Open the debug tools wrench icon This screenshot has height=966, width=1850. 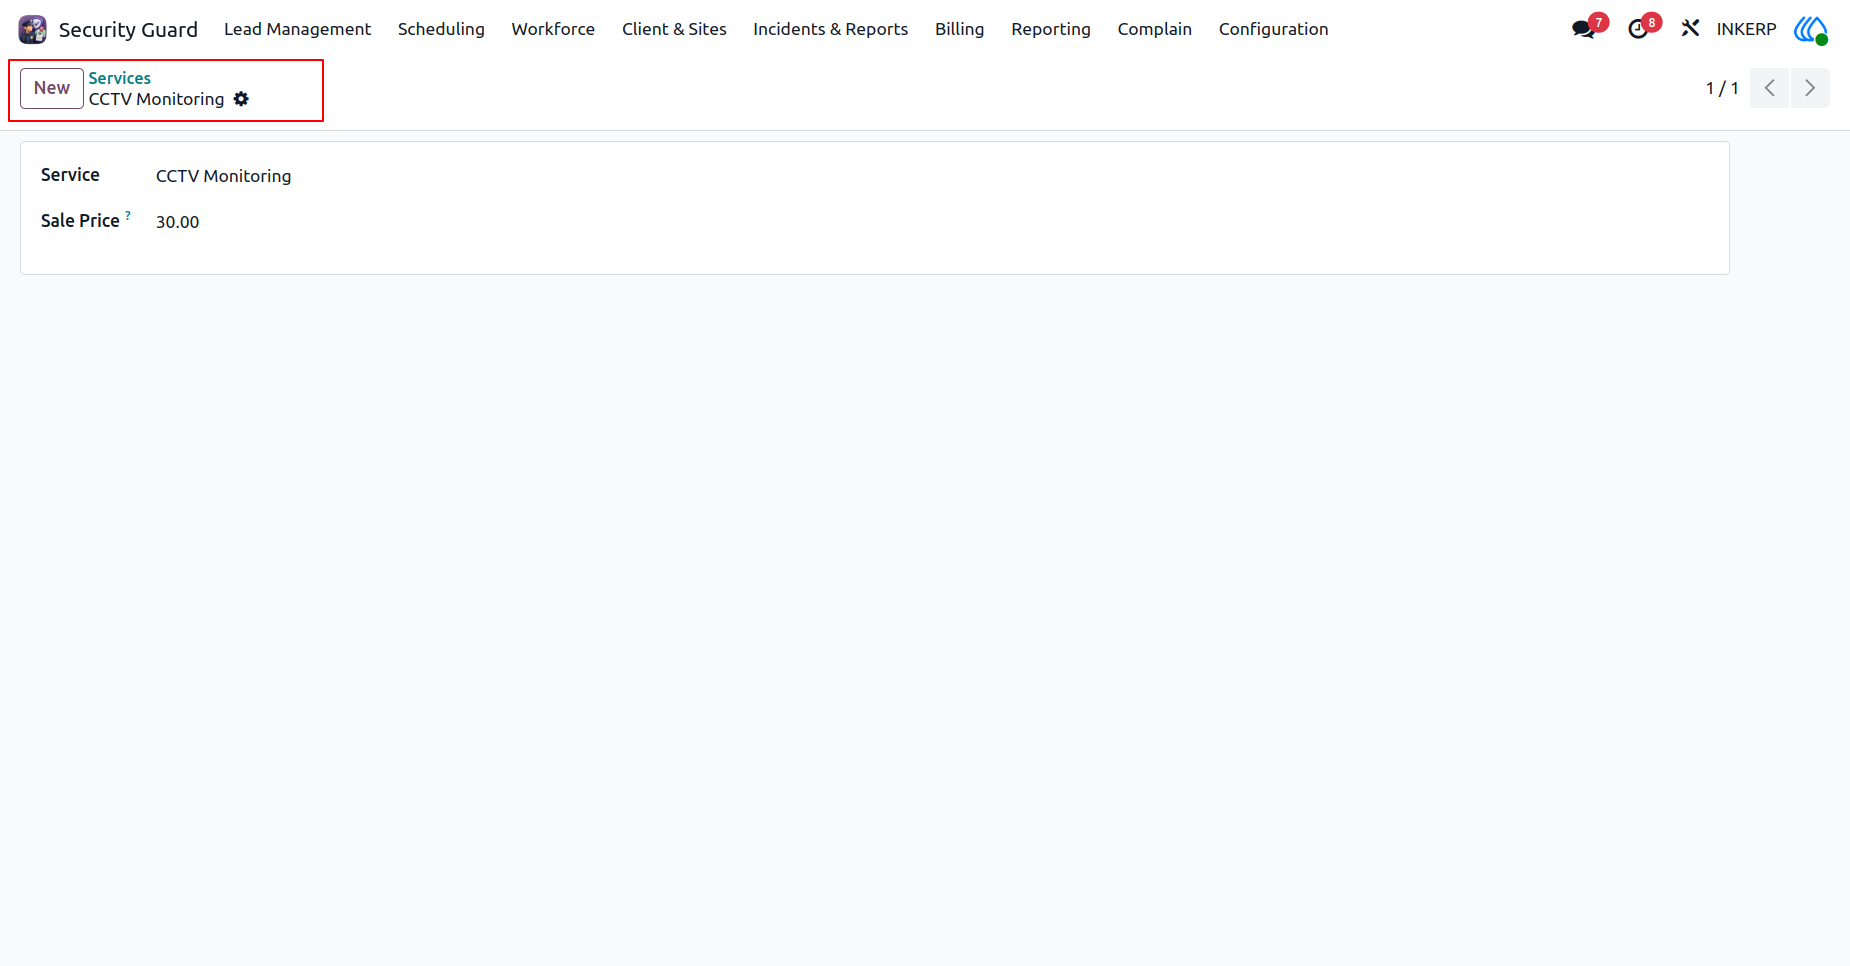point(1690,29)
